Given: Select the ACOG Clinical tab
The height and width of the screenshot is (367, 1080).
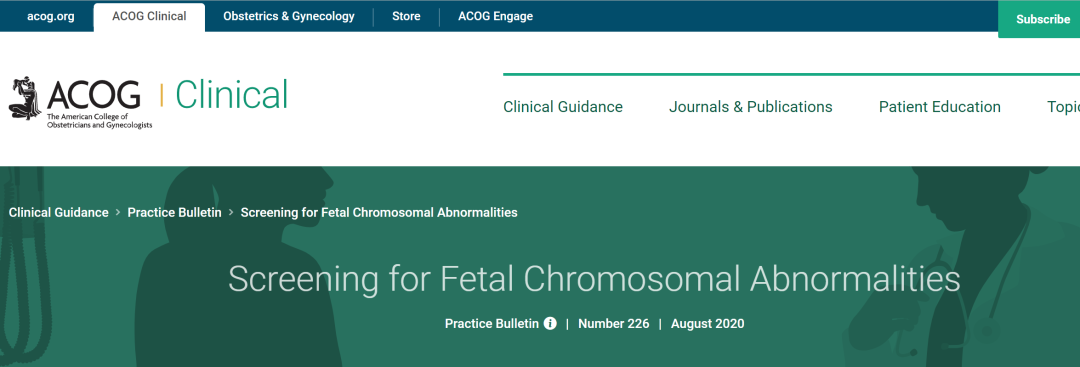Looking at the screenshot, I should click(x=149, y=17).
